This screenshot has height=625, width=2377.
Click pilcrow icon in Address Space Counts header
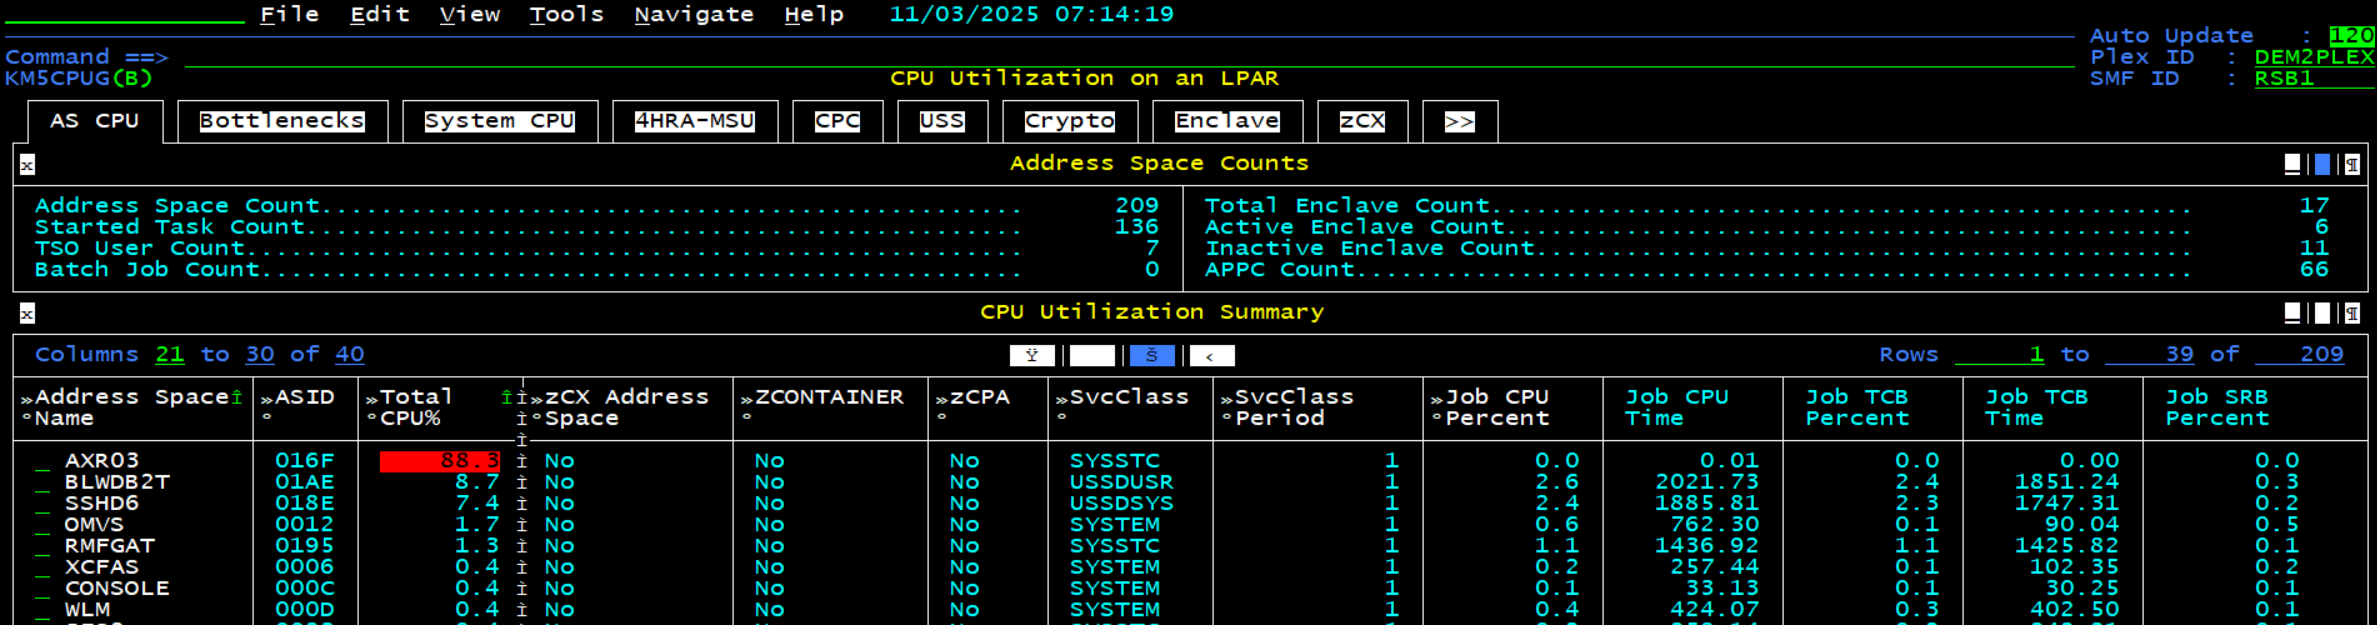[2352, 165]
